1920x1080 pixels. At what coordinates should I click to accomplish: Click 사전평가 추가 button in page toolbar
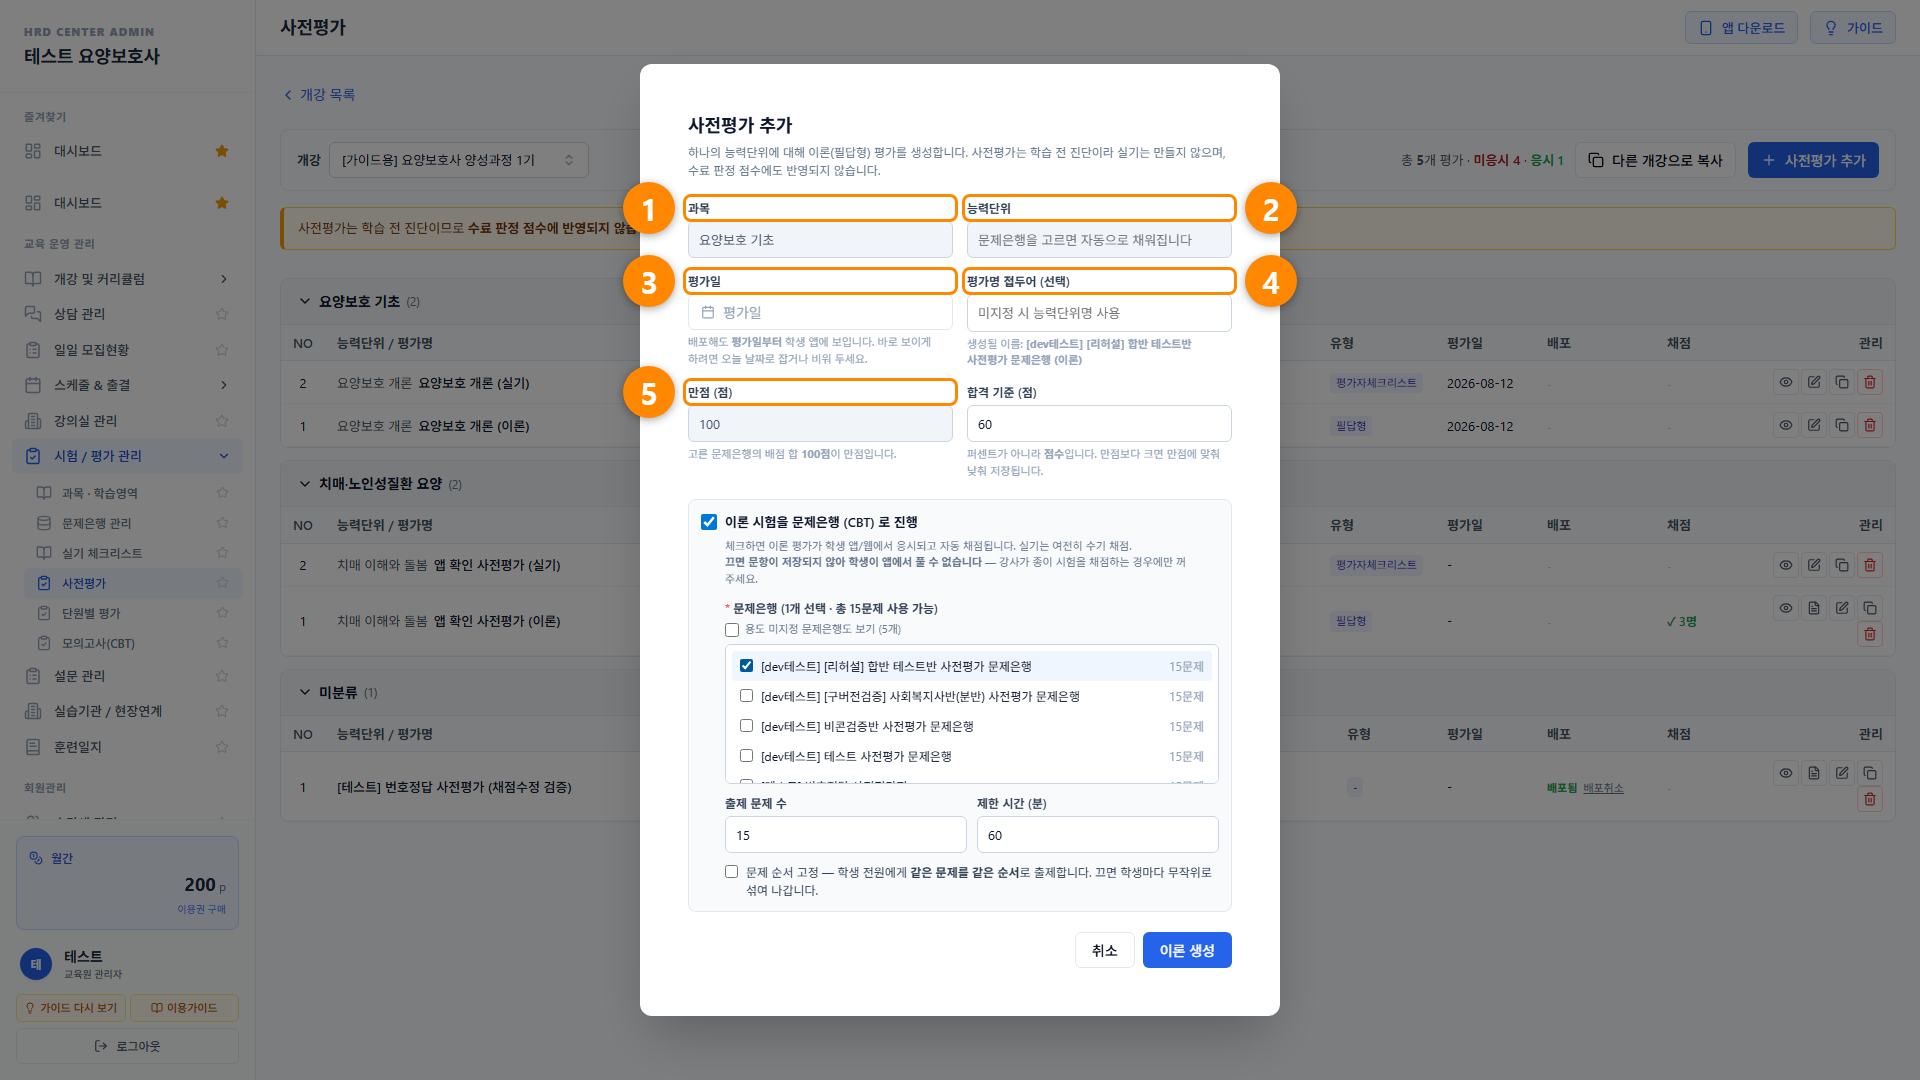1813,160
